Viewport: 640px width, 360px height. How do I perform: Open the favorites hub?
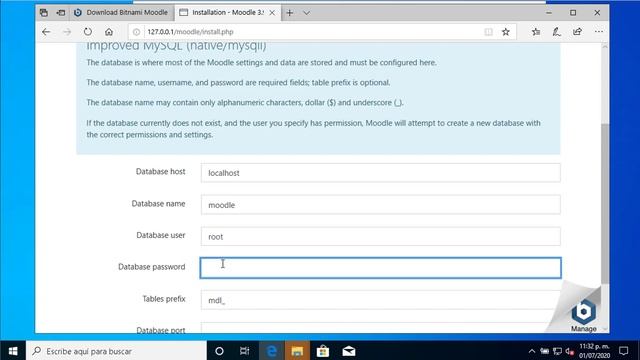coord(536,32)
